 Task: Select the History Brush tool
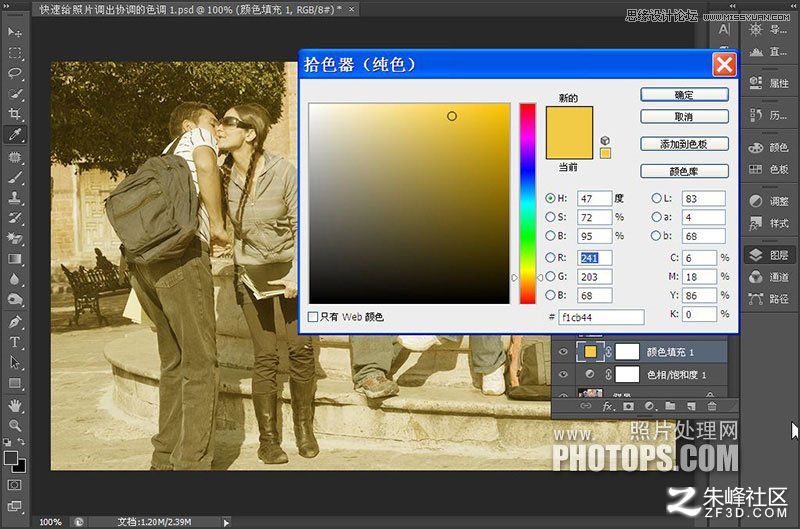tap(15, 218)
